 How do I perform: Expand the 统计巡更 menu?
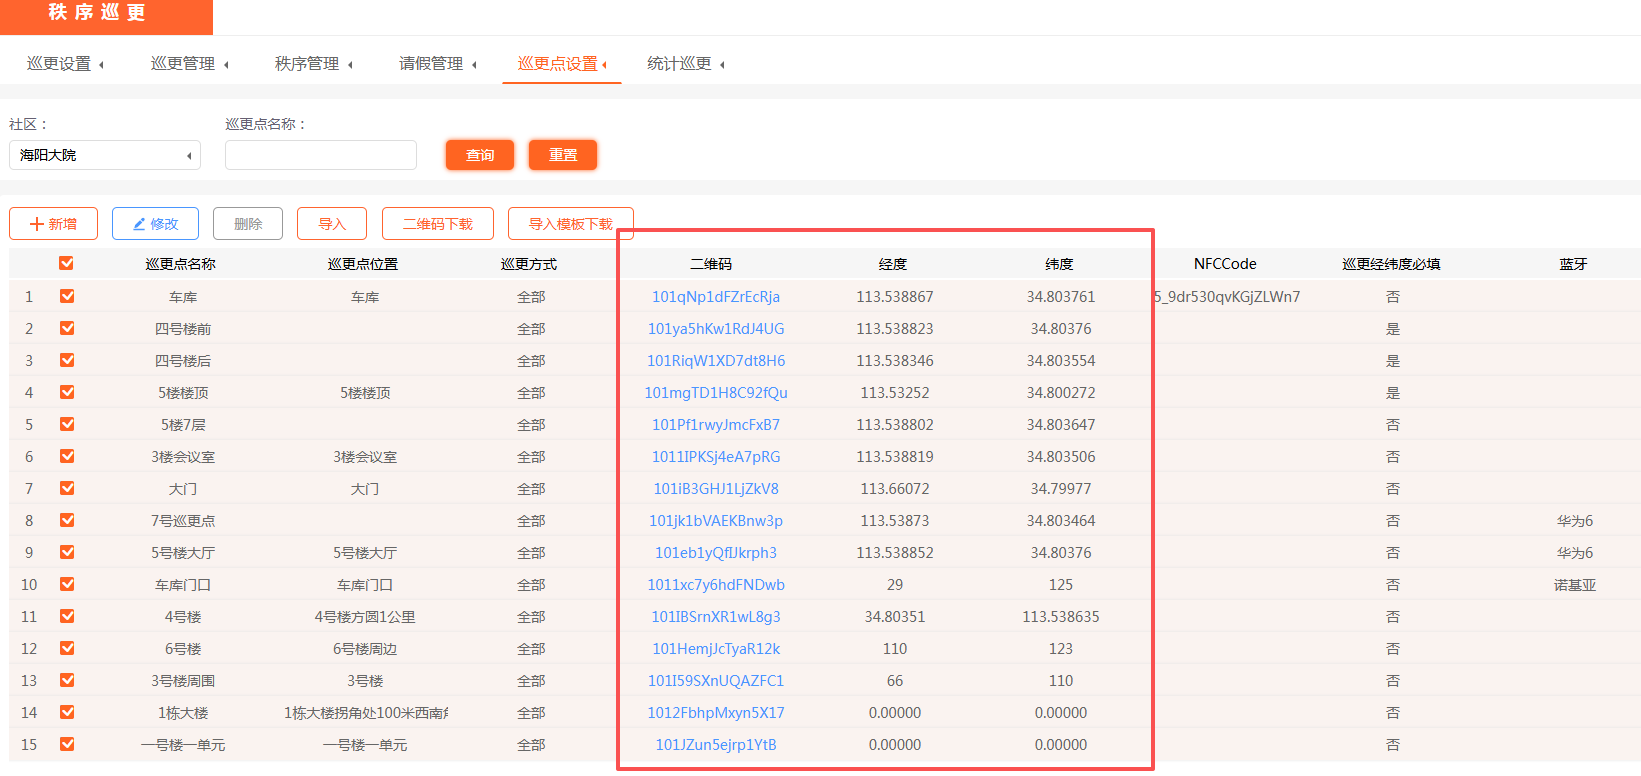coord(685,64)
